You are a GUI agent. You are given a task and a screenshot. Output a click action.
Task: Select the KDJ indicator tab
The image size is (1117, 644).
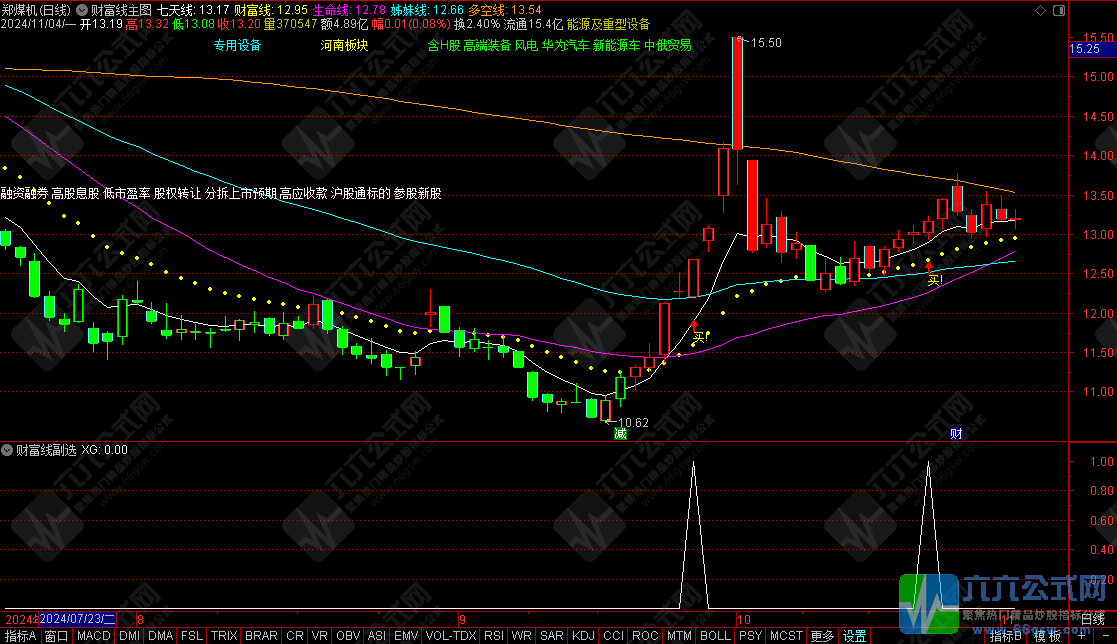pyautogui.click(x=582, y=636)
